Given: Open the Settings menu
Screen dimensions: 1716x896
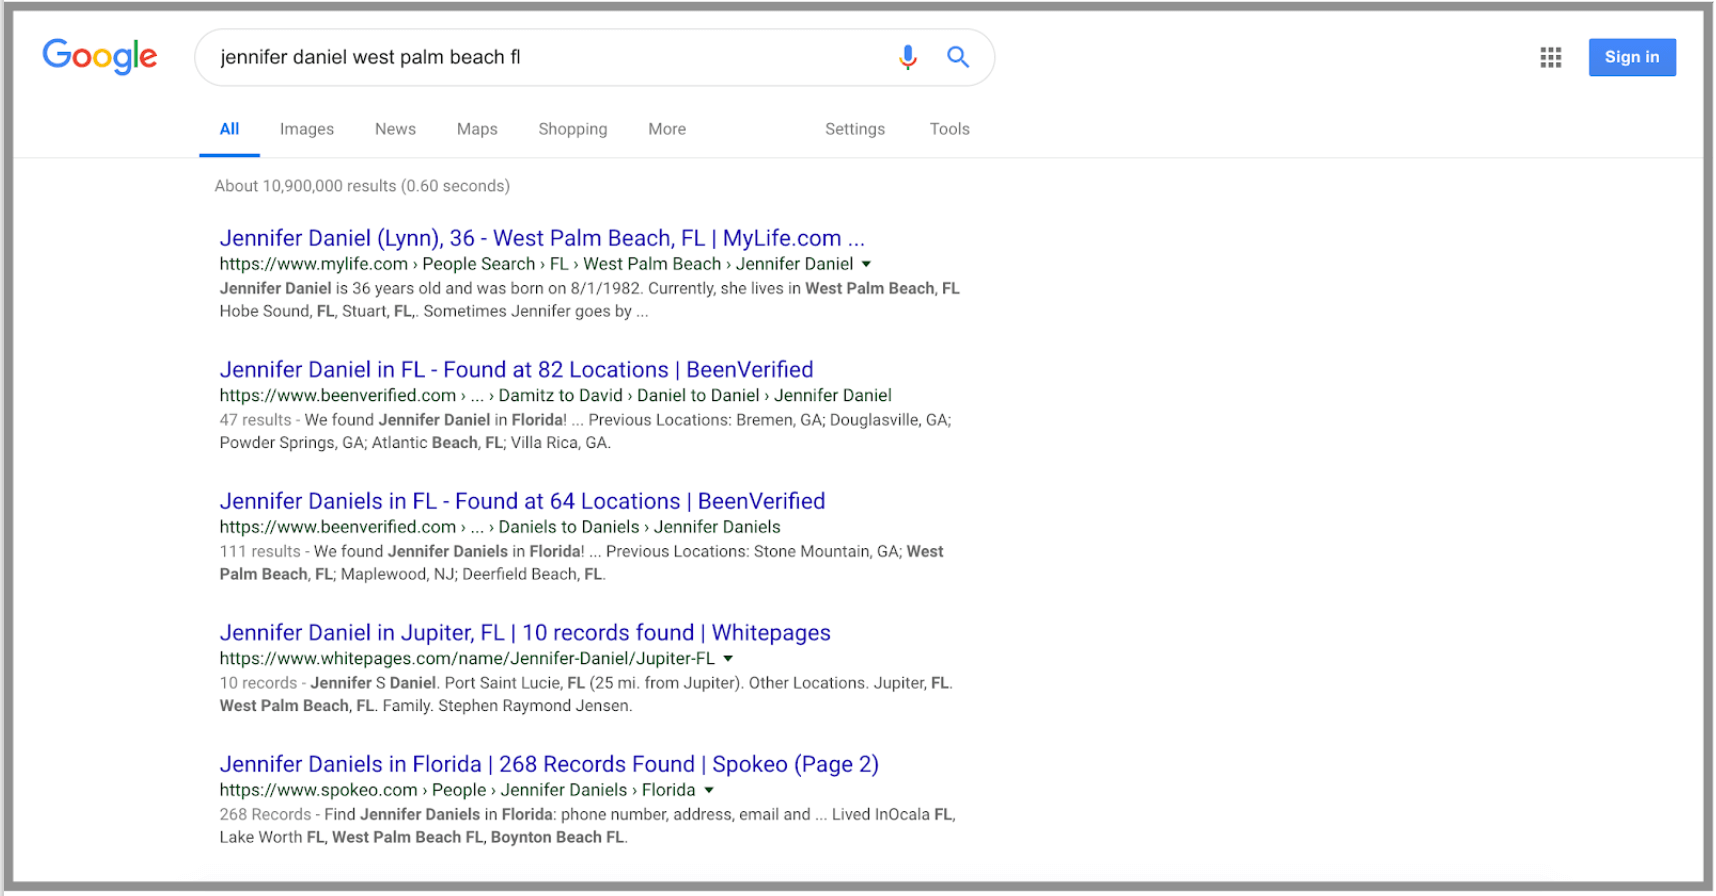Looking at the screenshot, I should pos(854,129).
